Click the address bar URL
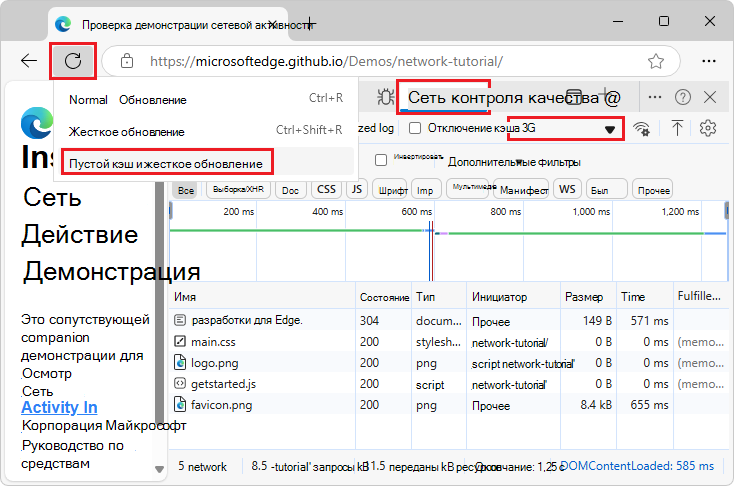This screenshot has width=734, height=486. point(326,61)
